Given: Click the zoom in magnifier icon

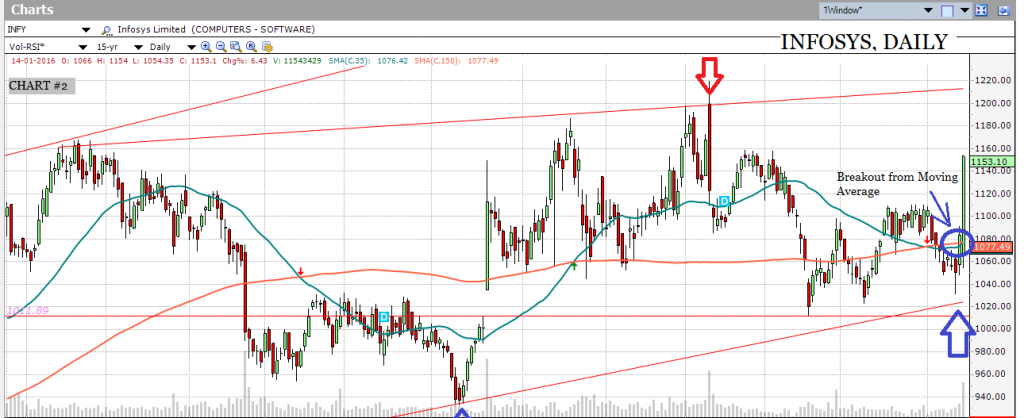Looking at the screenshot, I should (x=206, y=46).
